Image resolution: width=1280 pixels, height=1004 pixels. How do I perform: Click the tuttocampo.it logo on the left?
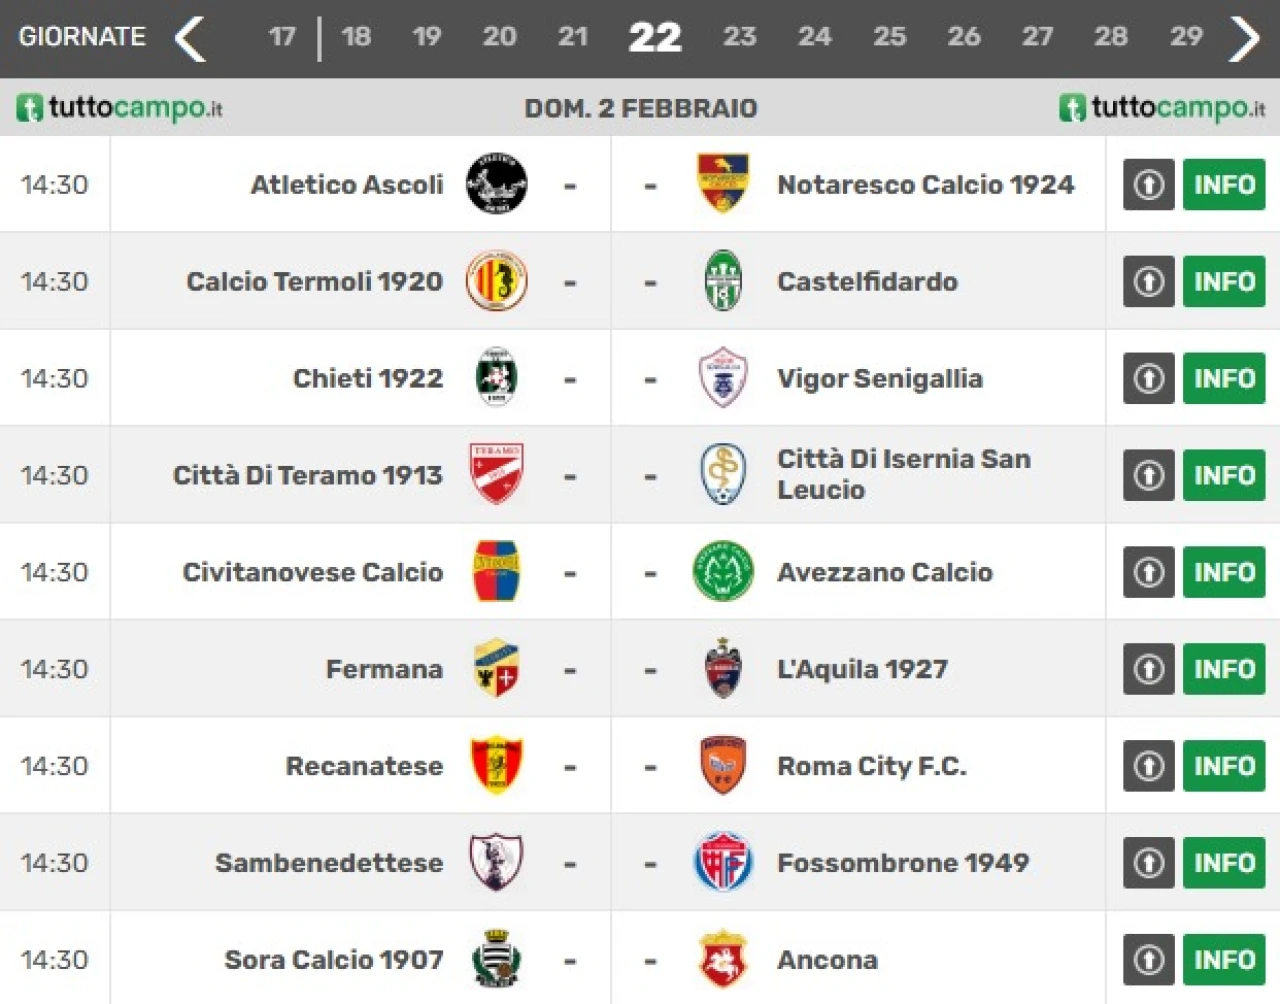(x=119, y=107)
